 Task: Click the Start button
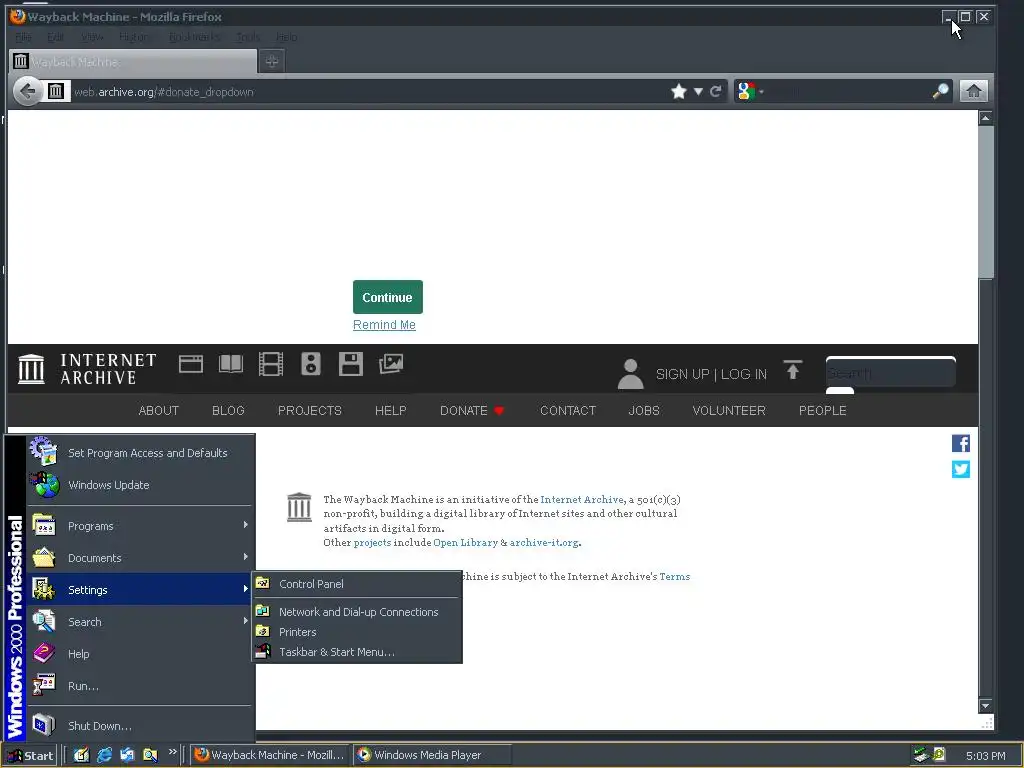(30, 756)
